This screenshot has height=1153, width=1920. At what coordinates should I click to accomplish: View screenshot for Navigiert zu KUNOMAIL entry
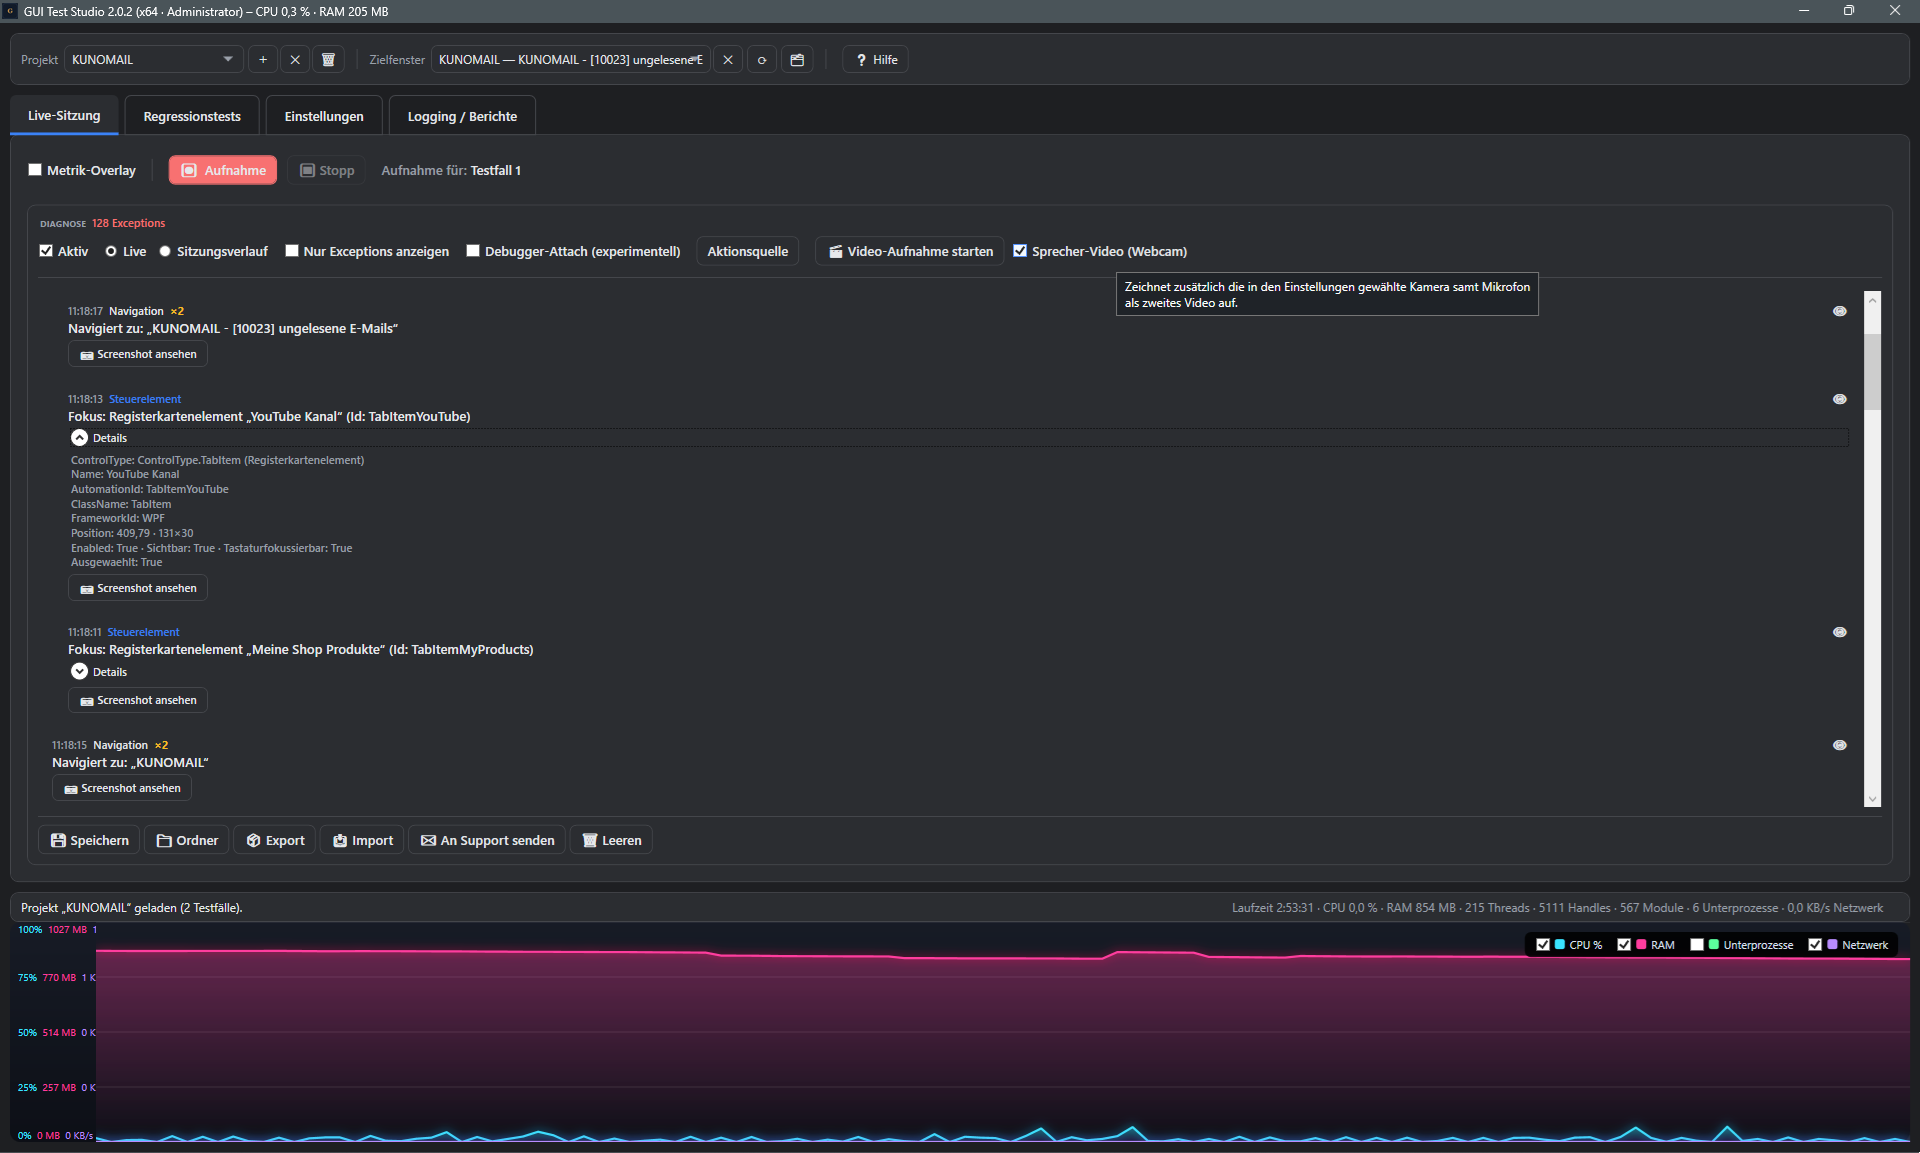click(x=122, y=788)
